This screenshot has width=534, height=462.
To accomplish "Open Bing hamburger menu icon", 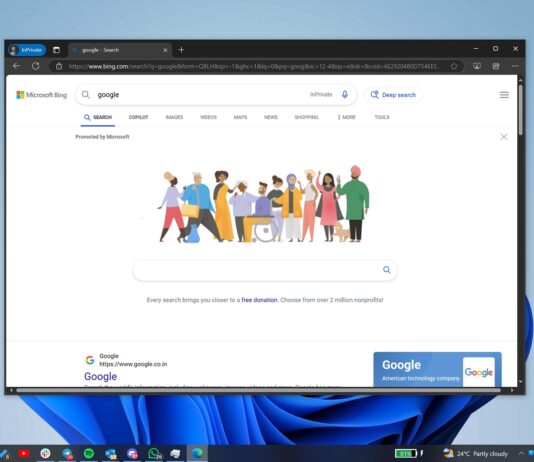I will click(504, 95).
